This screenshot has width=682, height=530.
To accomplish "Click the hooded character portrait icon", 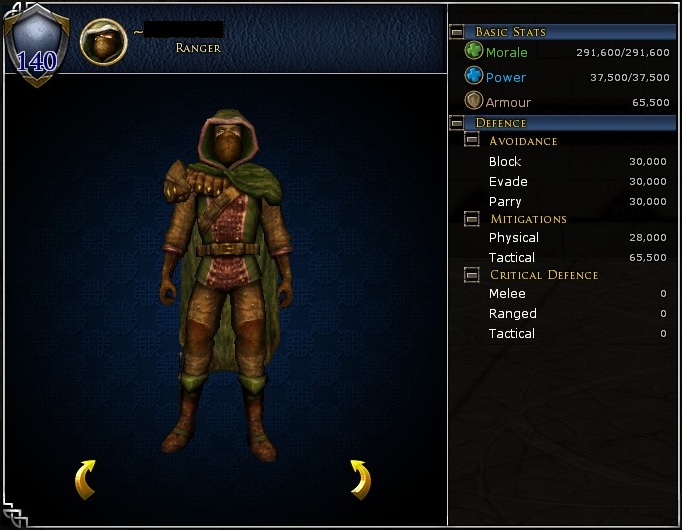I will tap(104, 42).
